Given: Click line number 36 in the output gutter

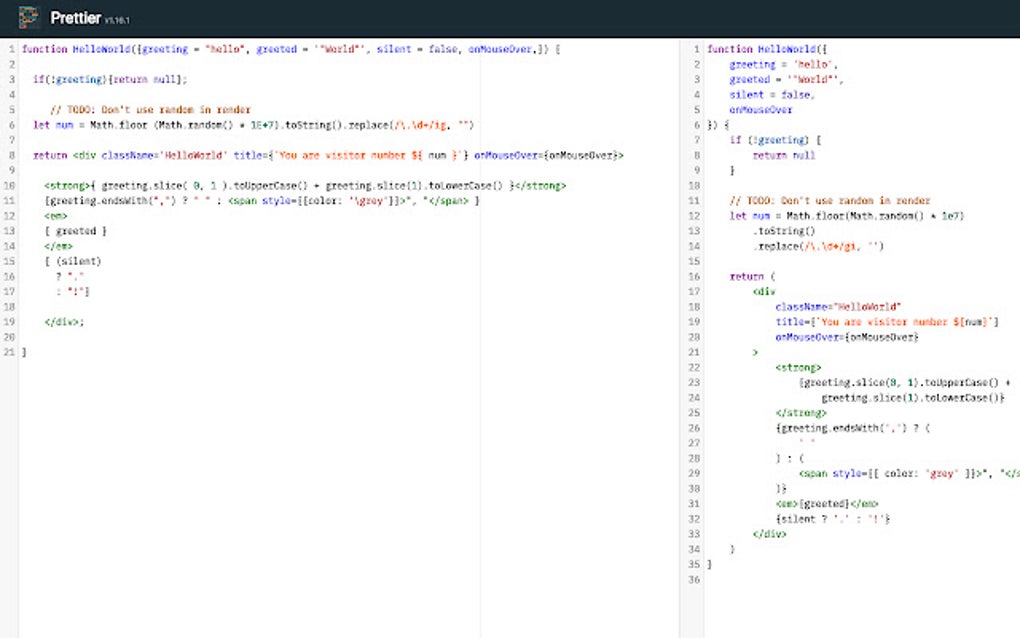Looking at the screenshot, I should pos(692,579).
